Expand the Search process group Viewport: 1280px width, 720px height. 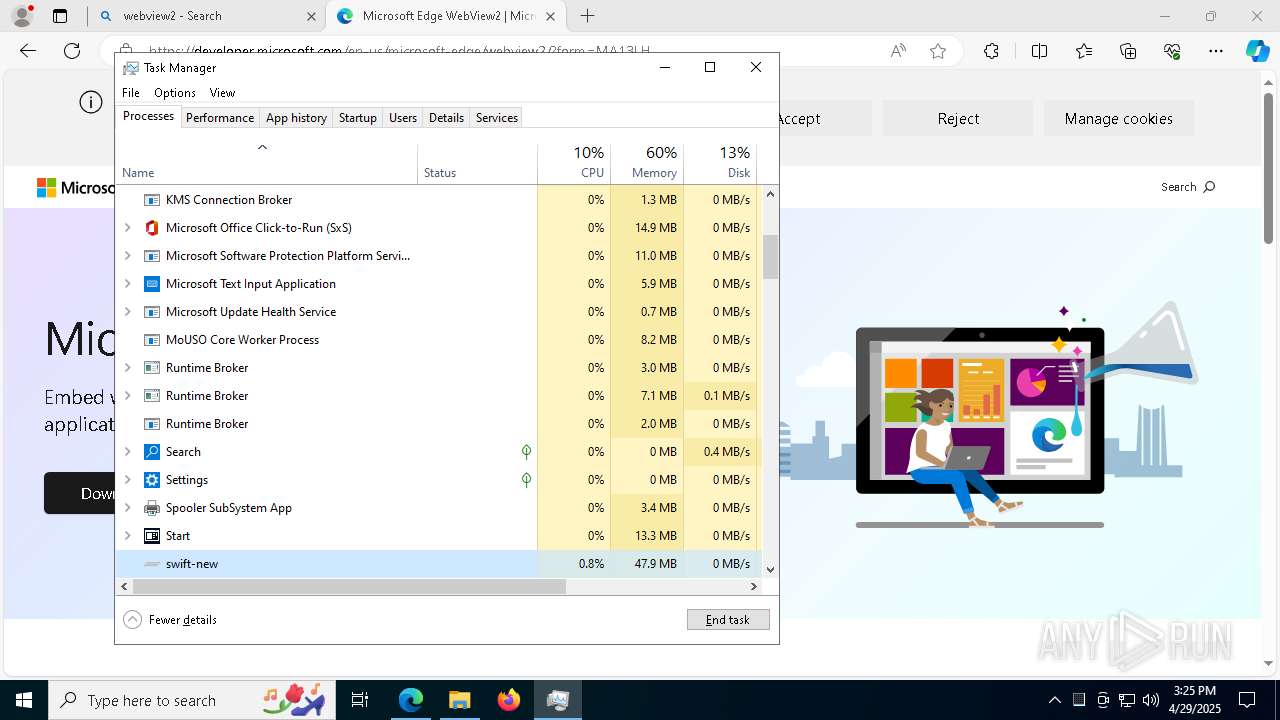point(128,452)
